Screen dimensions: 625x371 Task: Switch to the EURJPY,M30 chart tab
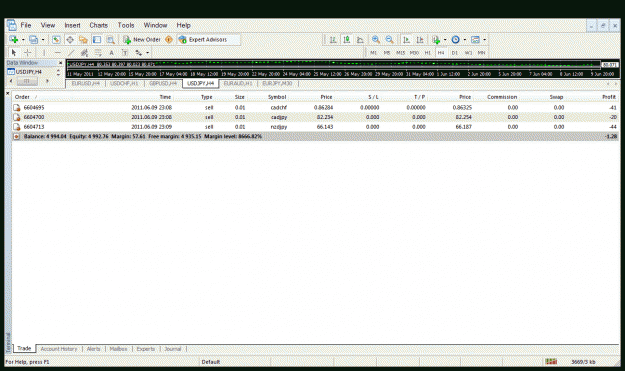pos(277,83)
